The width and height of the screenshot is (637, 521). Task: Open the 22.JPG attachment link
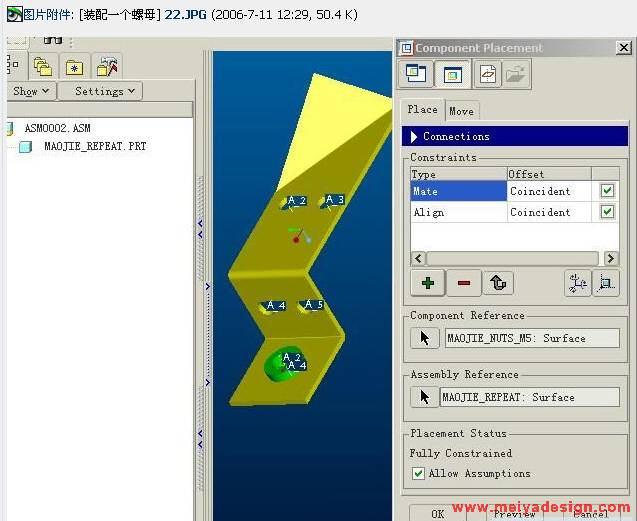click(x=185, y=15)
